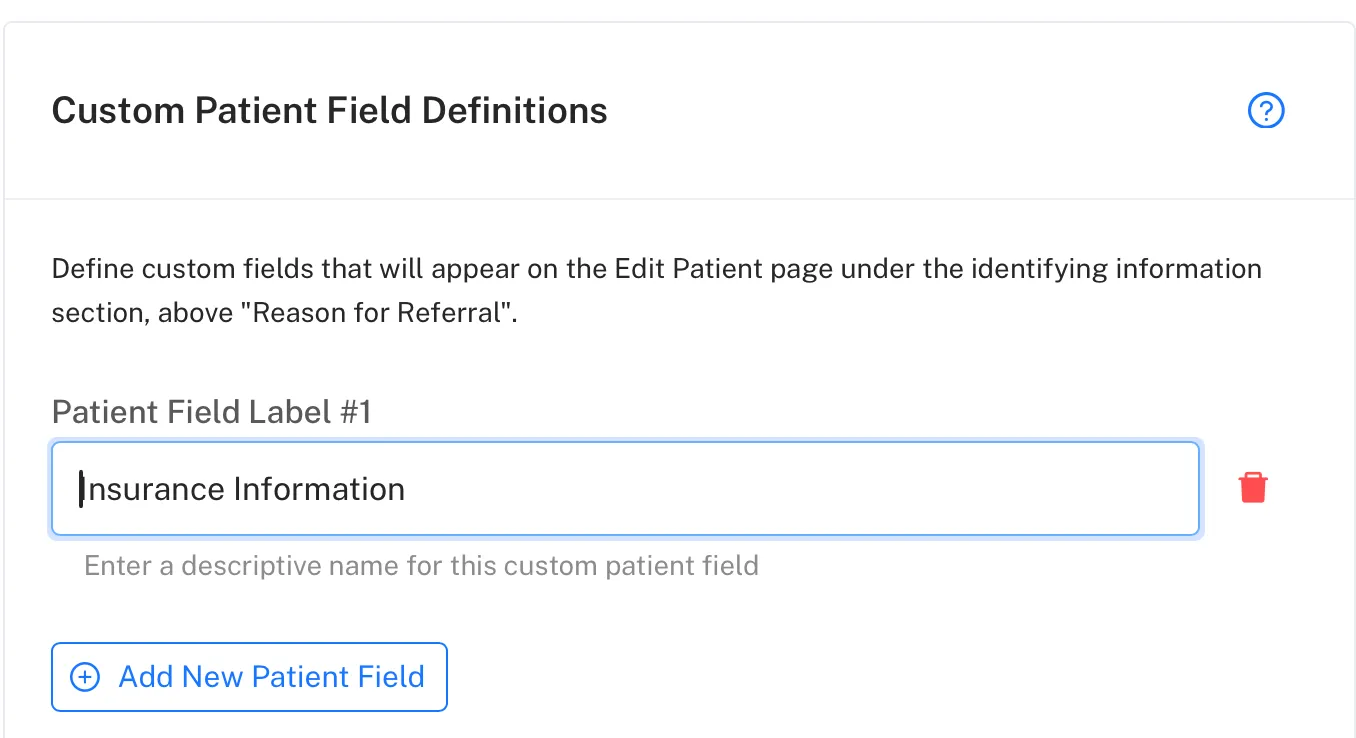Delete Patient Field Label #1 with trash icon
Viewport: 1356px width, 738px height.
click(1253, 488)
